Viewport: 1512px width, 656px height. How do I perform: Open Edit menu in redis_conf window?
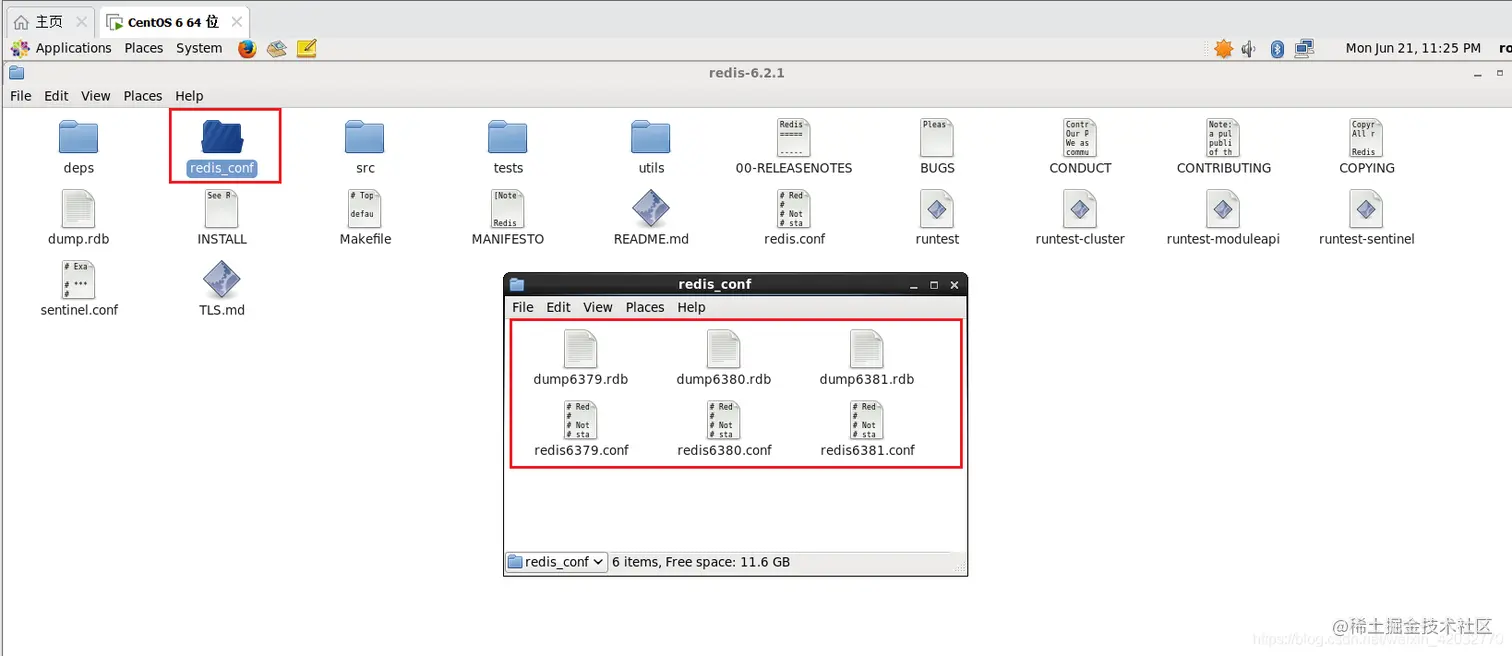click(x=559, y=307)
